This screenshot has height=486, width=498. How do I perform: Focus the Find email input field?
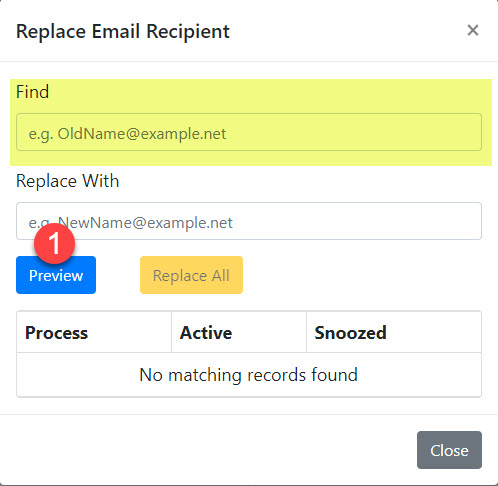coord(249,132)
